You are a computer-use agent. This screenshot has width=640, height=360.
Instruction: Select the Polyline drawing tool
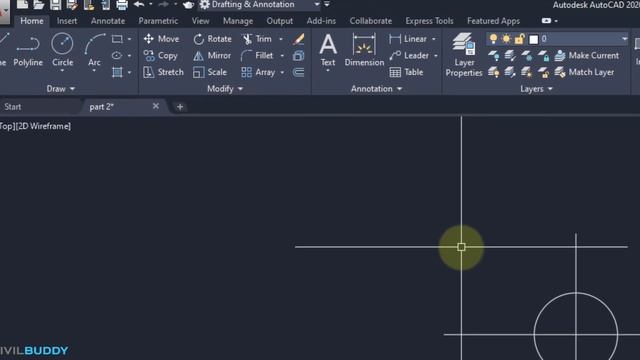28,51
